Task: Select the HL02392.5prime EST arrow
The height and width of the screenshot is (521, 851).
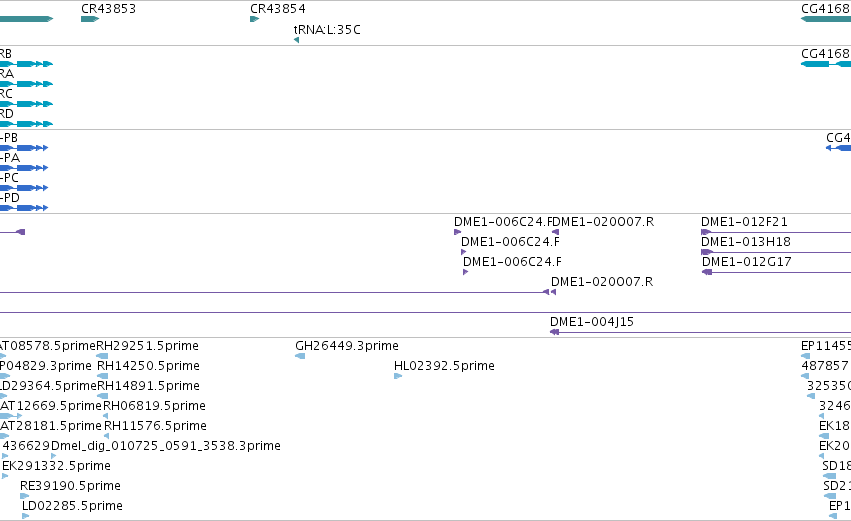Action: (x=398, y=376)
